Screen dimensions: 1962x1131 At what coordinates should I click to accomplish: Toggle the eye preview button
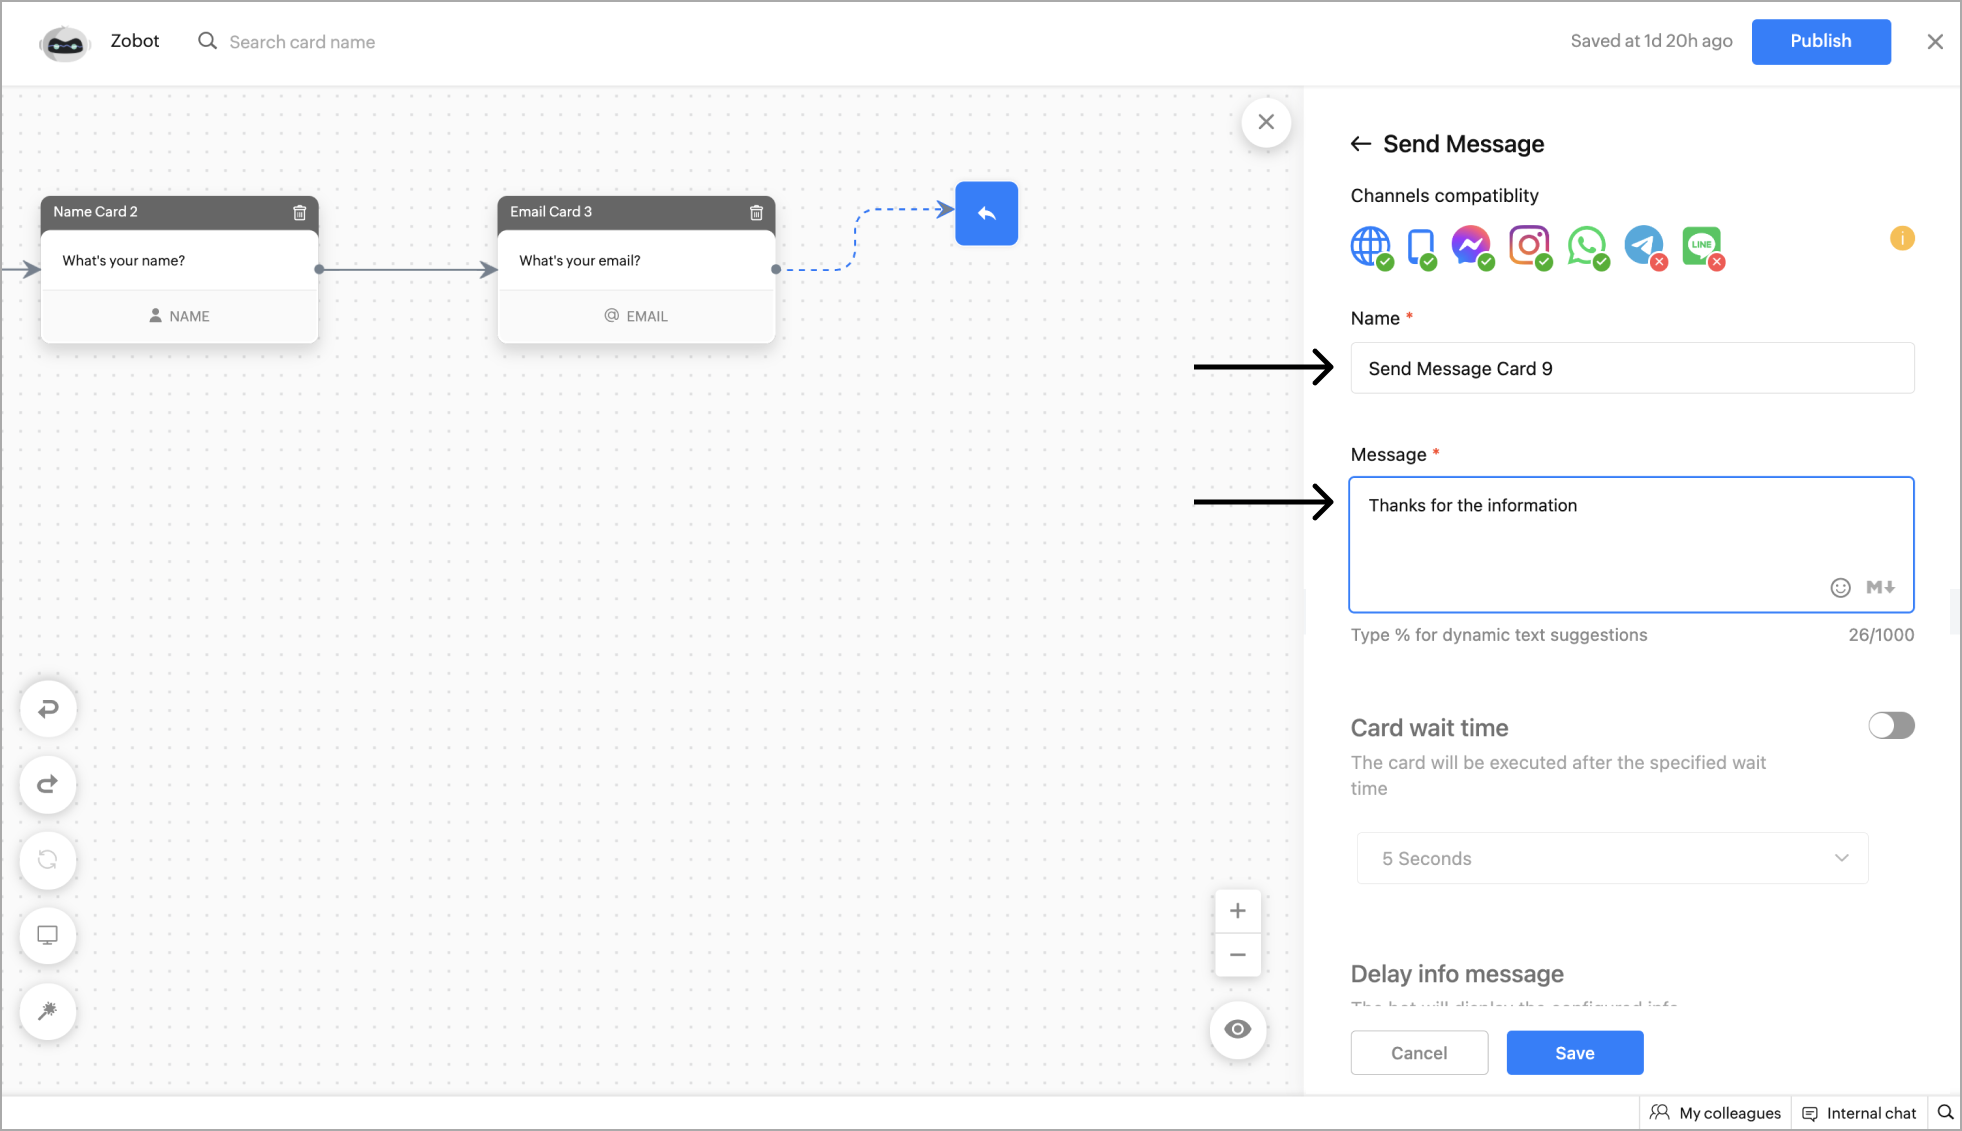tap(1237, 1029)
